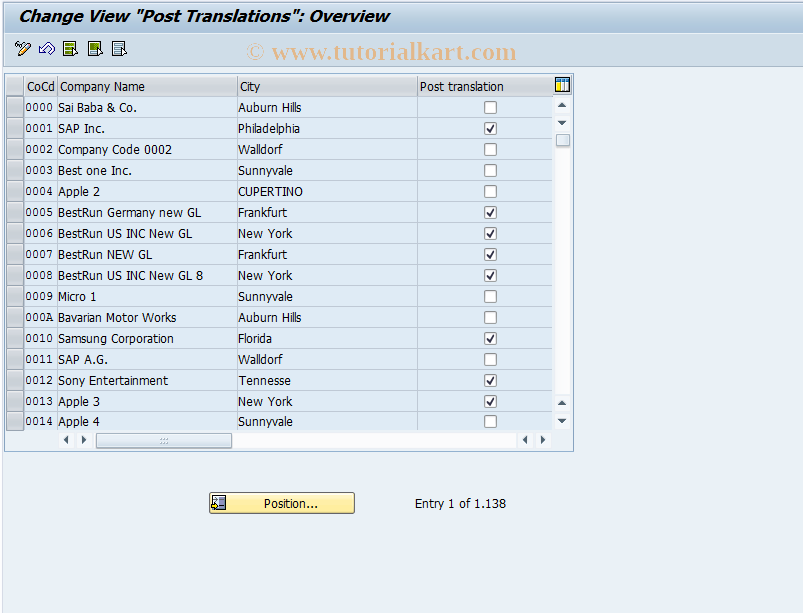Select the row selector for Apple 2
The width and height of the screenshot is (803, 613).
[x=15, y=192]
